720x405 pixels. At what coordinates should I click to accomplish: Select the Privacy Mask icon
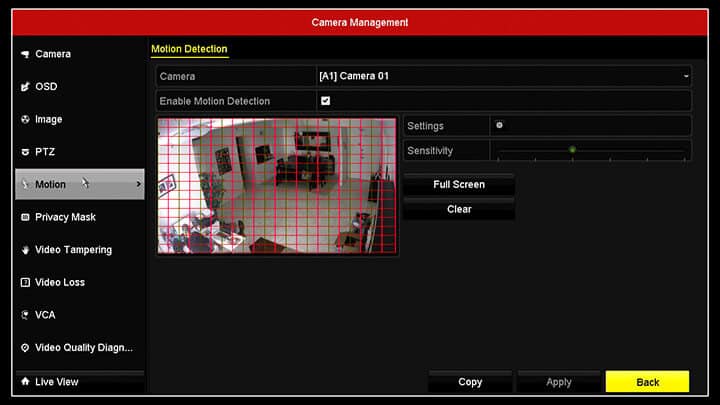tap(25, 217)
